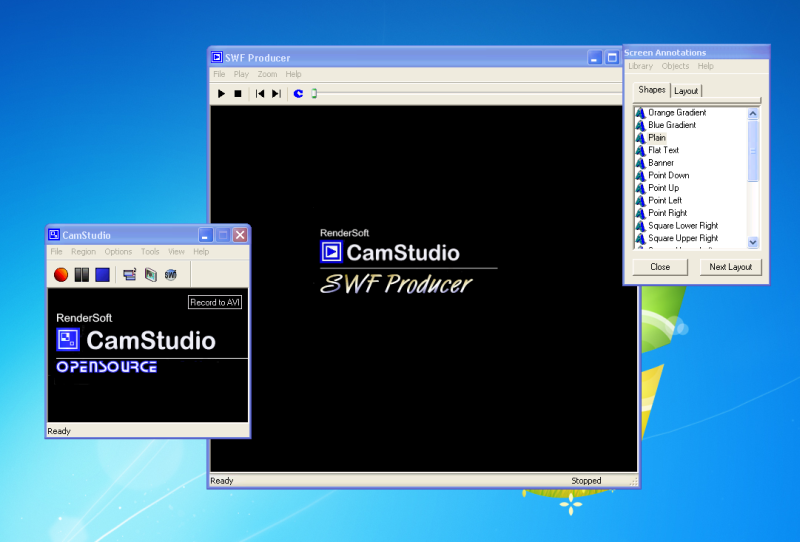
Task: Select Flat Text shape
Action: [x=663, y=150]
